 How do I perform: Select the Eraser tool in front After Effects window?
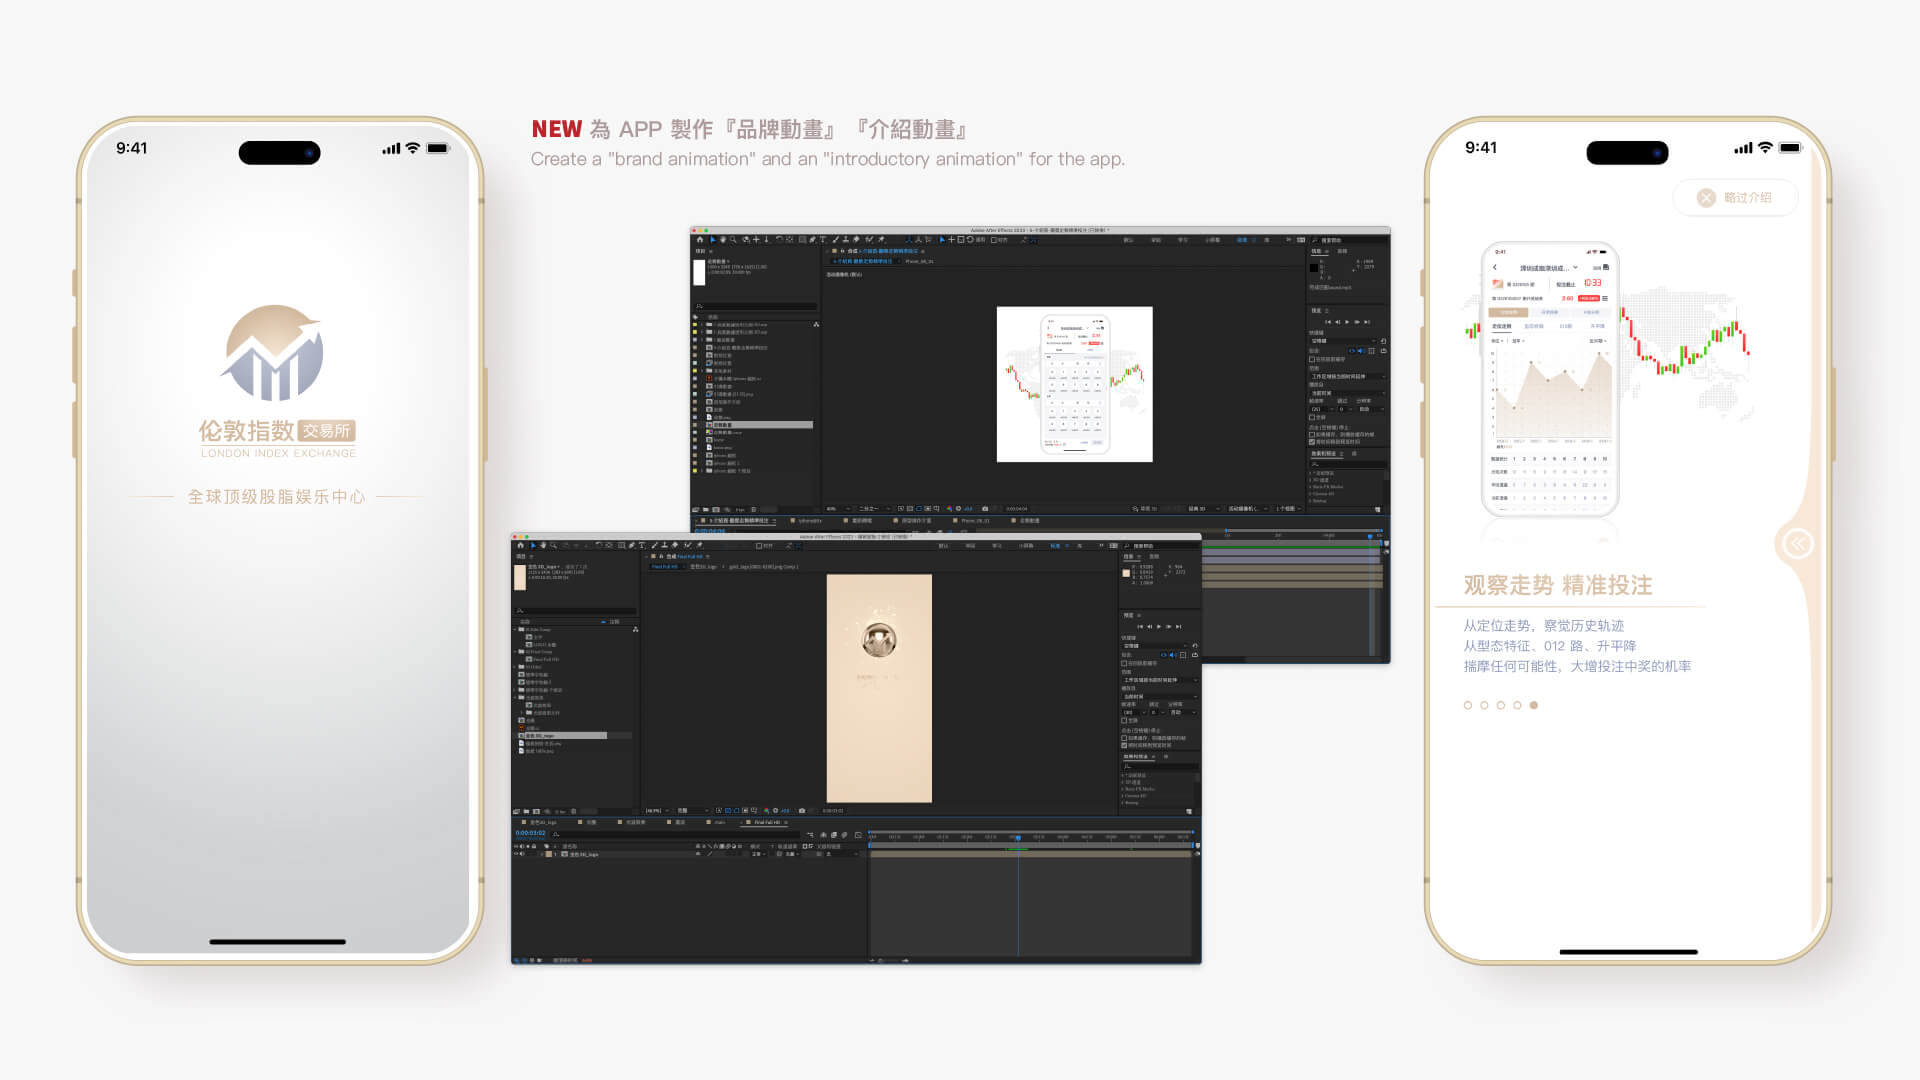pyautogui.click(x=675, y=545)
